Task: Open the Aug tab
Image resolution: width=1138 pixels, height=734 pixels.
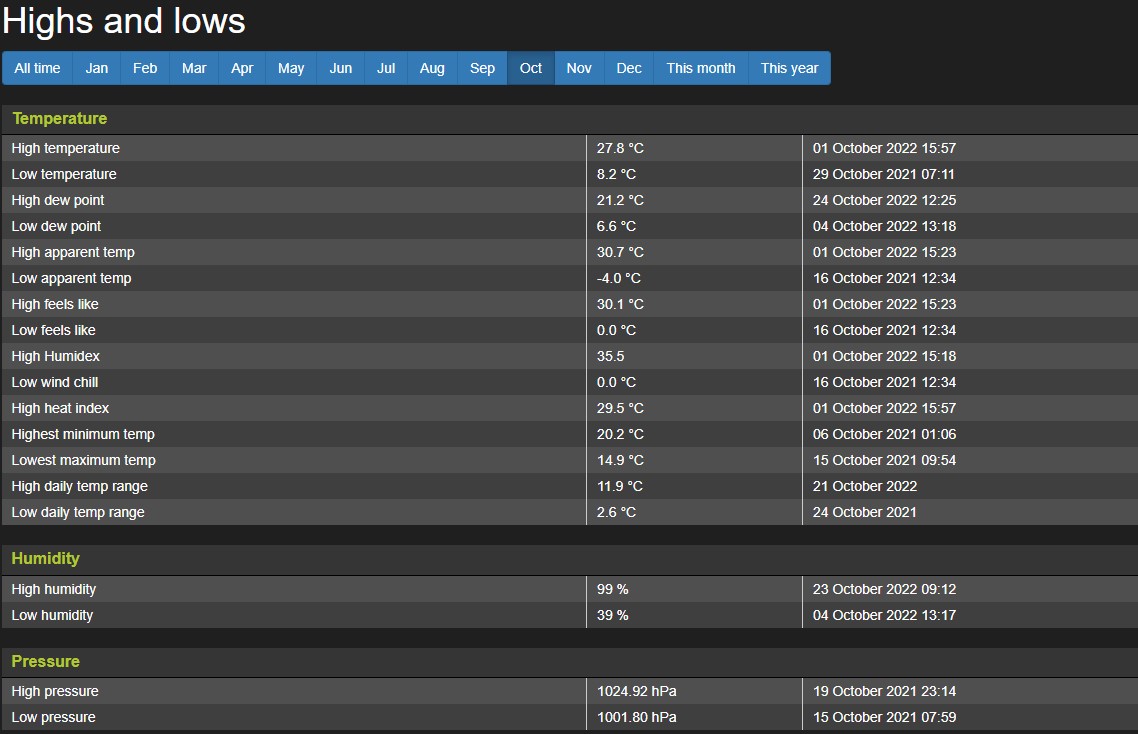Action: 432,68
